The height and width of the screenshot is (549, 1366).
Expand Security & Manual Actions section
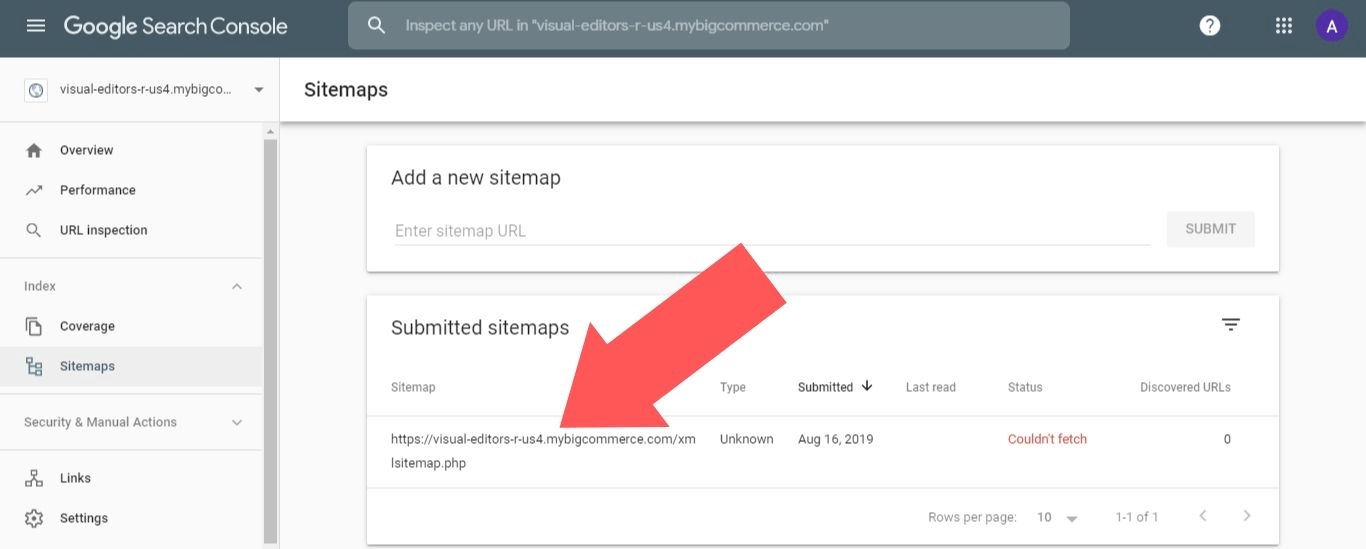[237, 423]
